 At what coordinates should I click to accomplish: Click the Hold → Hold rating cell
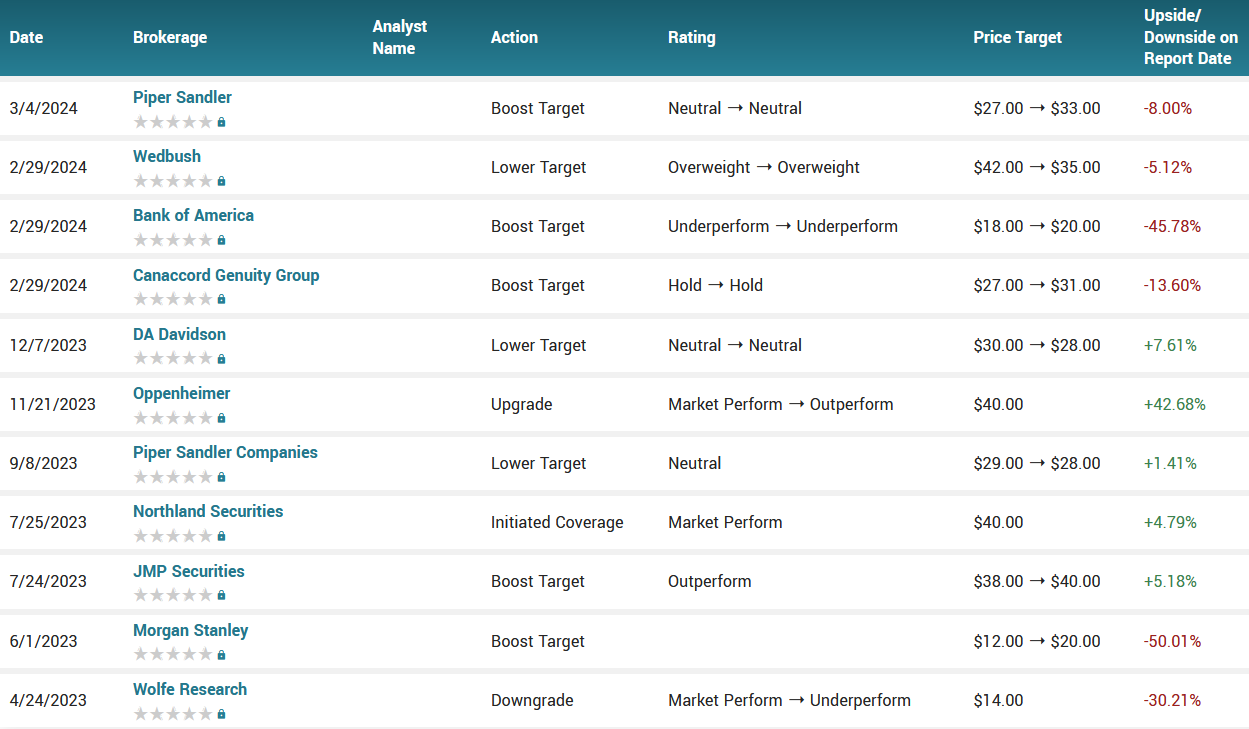click(x=715, y=285)
